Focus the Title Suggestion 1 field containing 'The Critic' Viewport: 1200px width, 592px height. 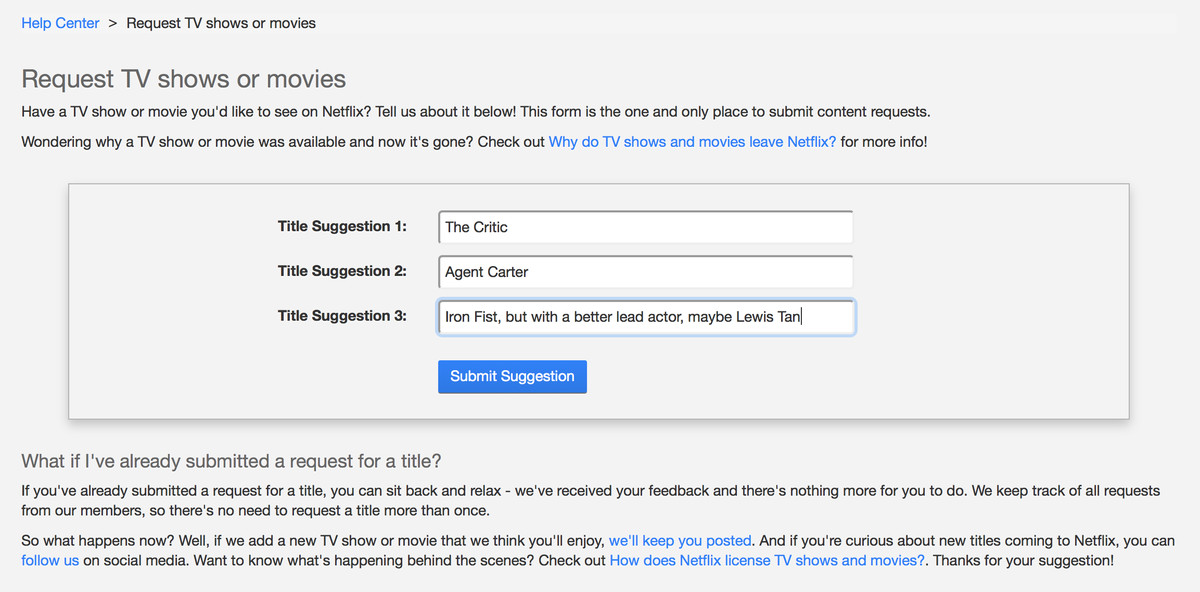coord(645,227)
